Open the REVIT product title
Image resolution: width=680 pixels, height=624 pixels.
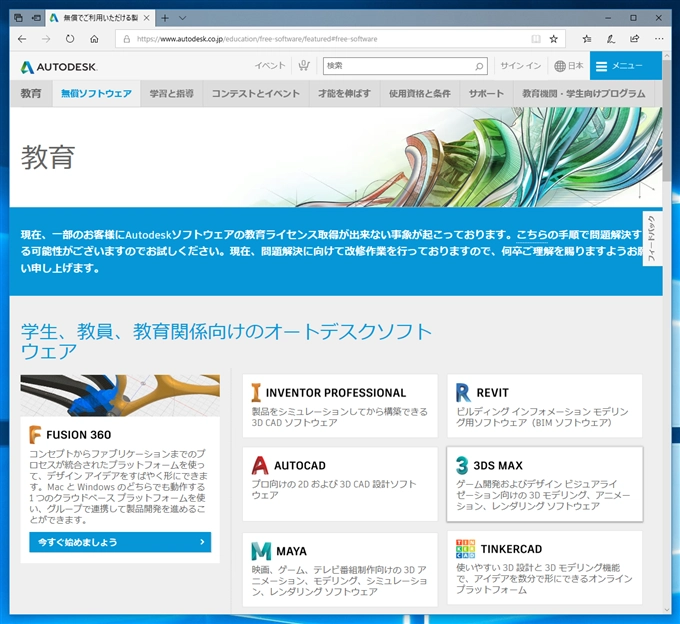point(492,393)
